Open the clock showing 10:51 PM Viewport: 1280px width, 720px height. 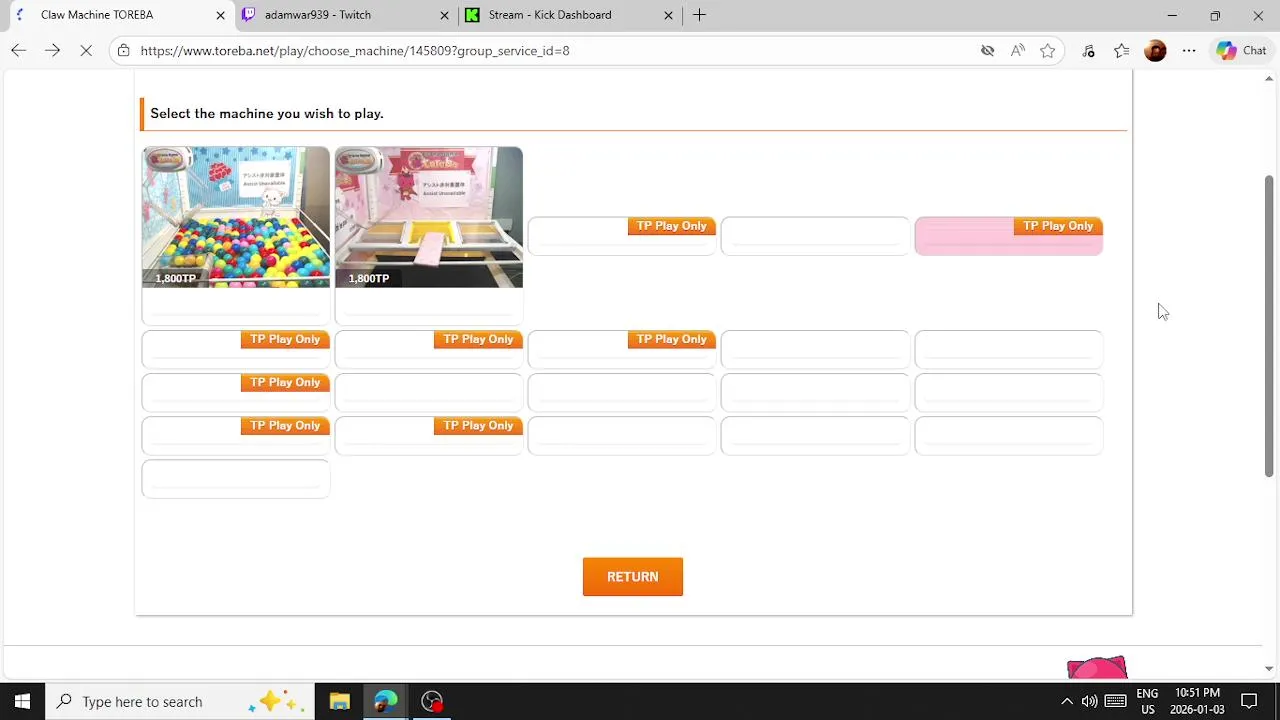(x=1197, y=701)
